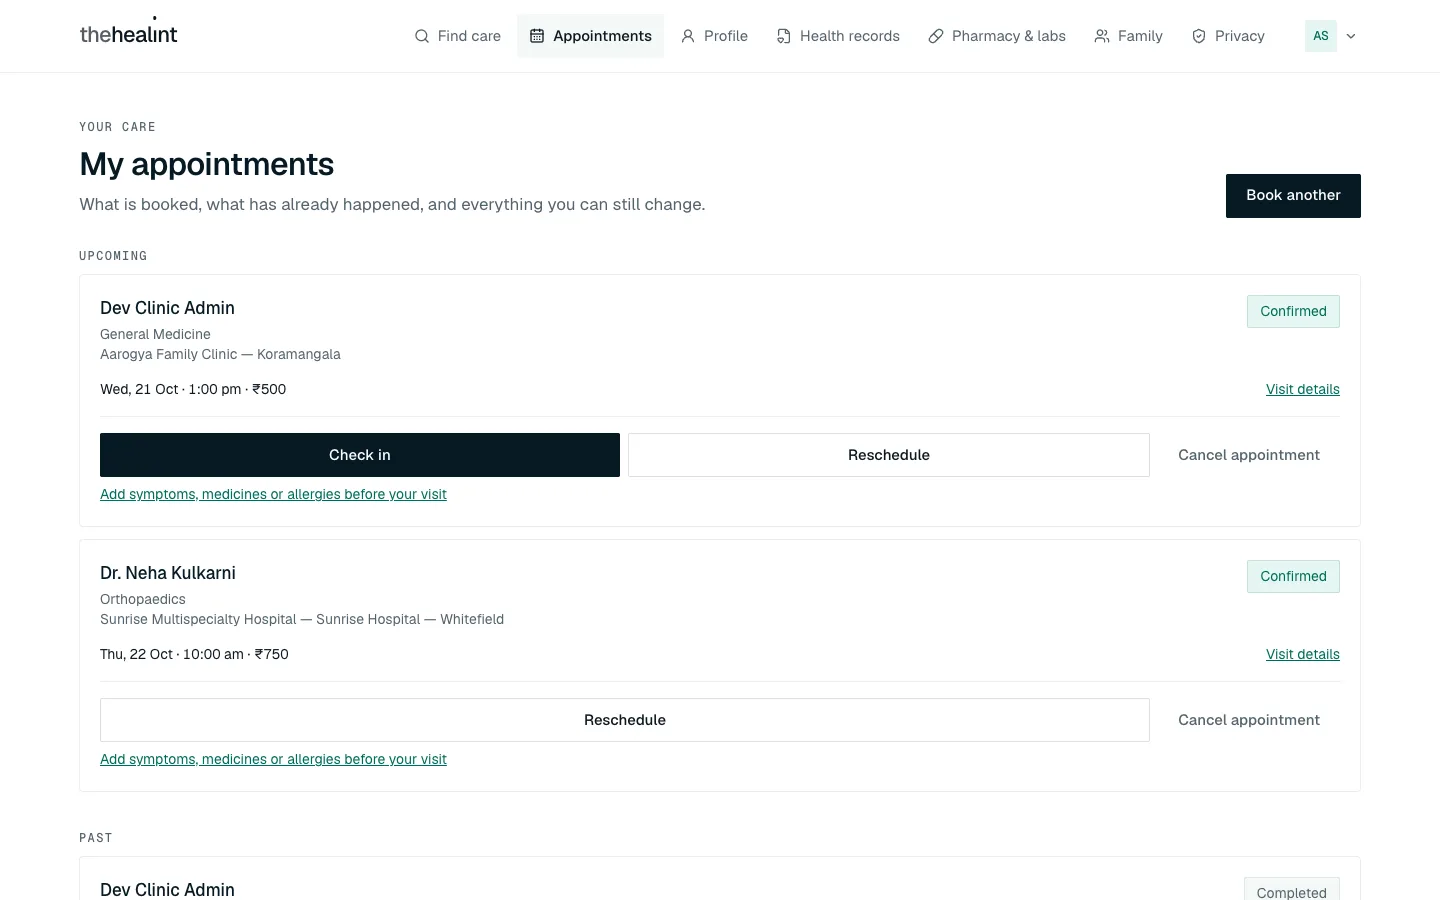This screenshot has height=900, width=1440.
Task: Click the Appointments calendar icon
Action: [x=537, y=36]
